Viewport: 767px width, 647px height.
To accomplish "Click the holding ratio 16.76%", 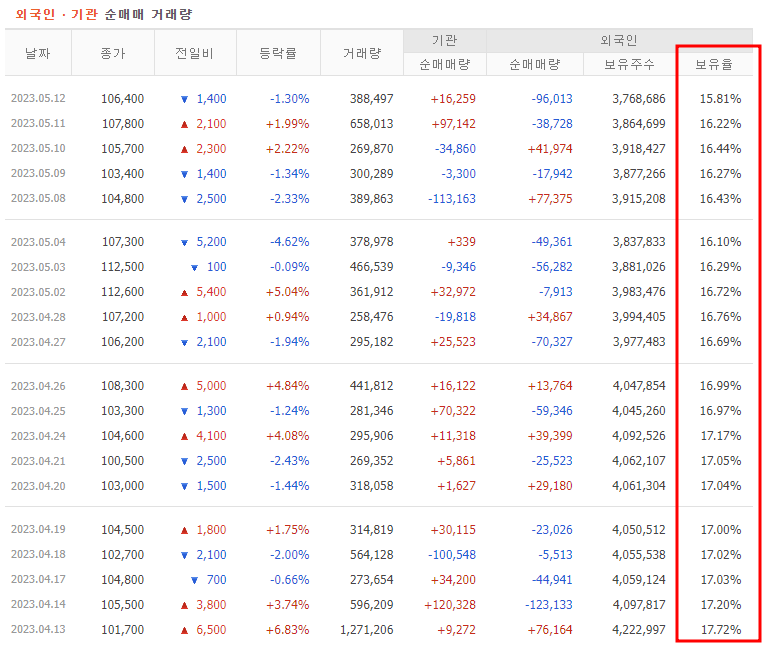I will click(x=721, y=317).
